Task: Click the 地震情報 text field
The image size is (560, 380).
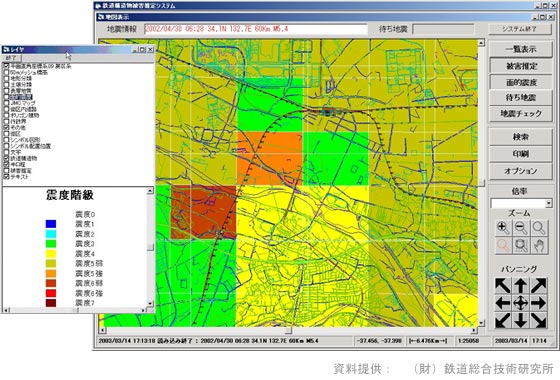Action: click(x=256, y=29)
